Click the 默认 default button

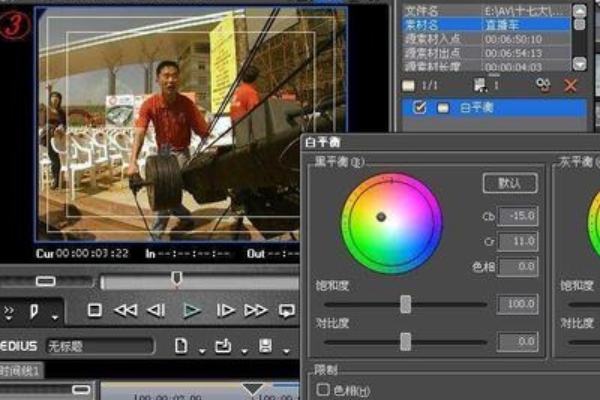[x=510, y=183]
